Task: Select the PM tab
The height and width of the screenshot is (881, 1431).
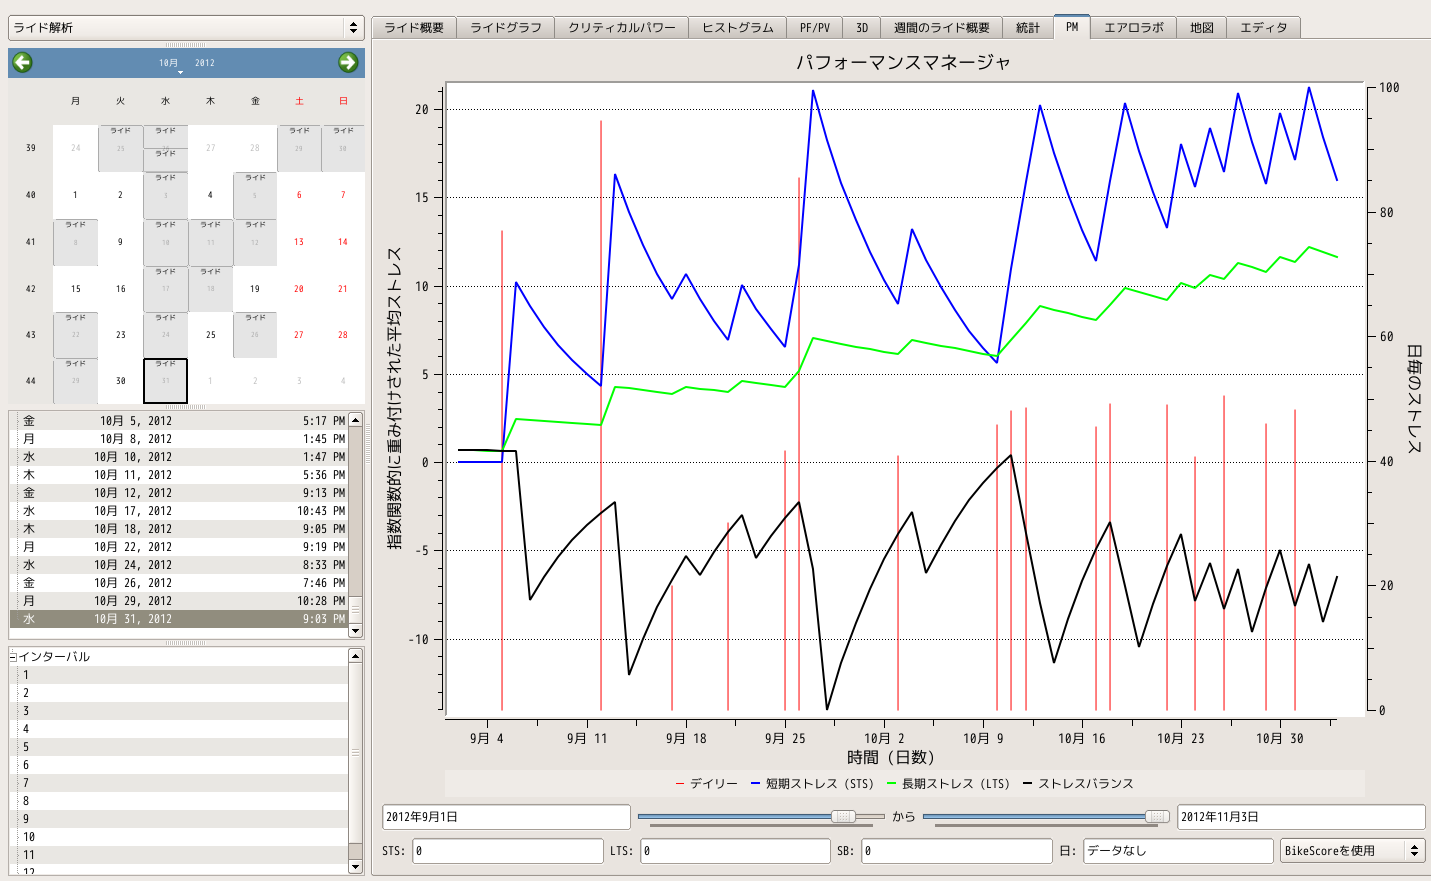Action: (x=1072, y=27)
